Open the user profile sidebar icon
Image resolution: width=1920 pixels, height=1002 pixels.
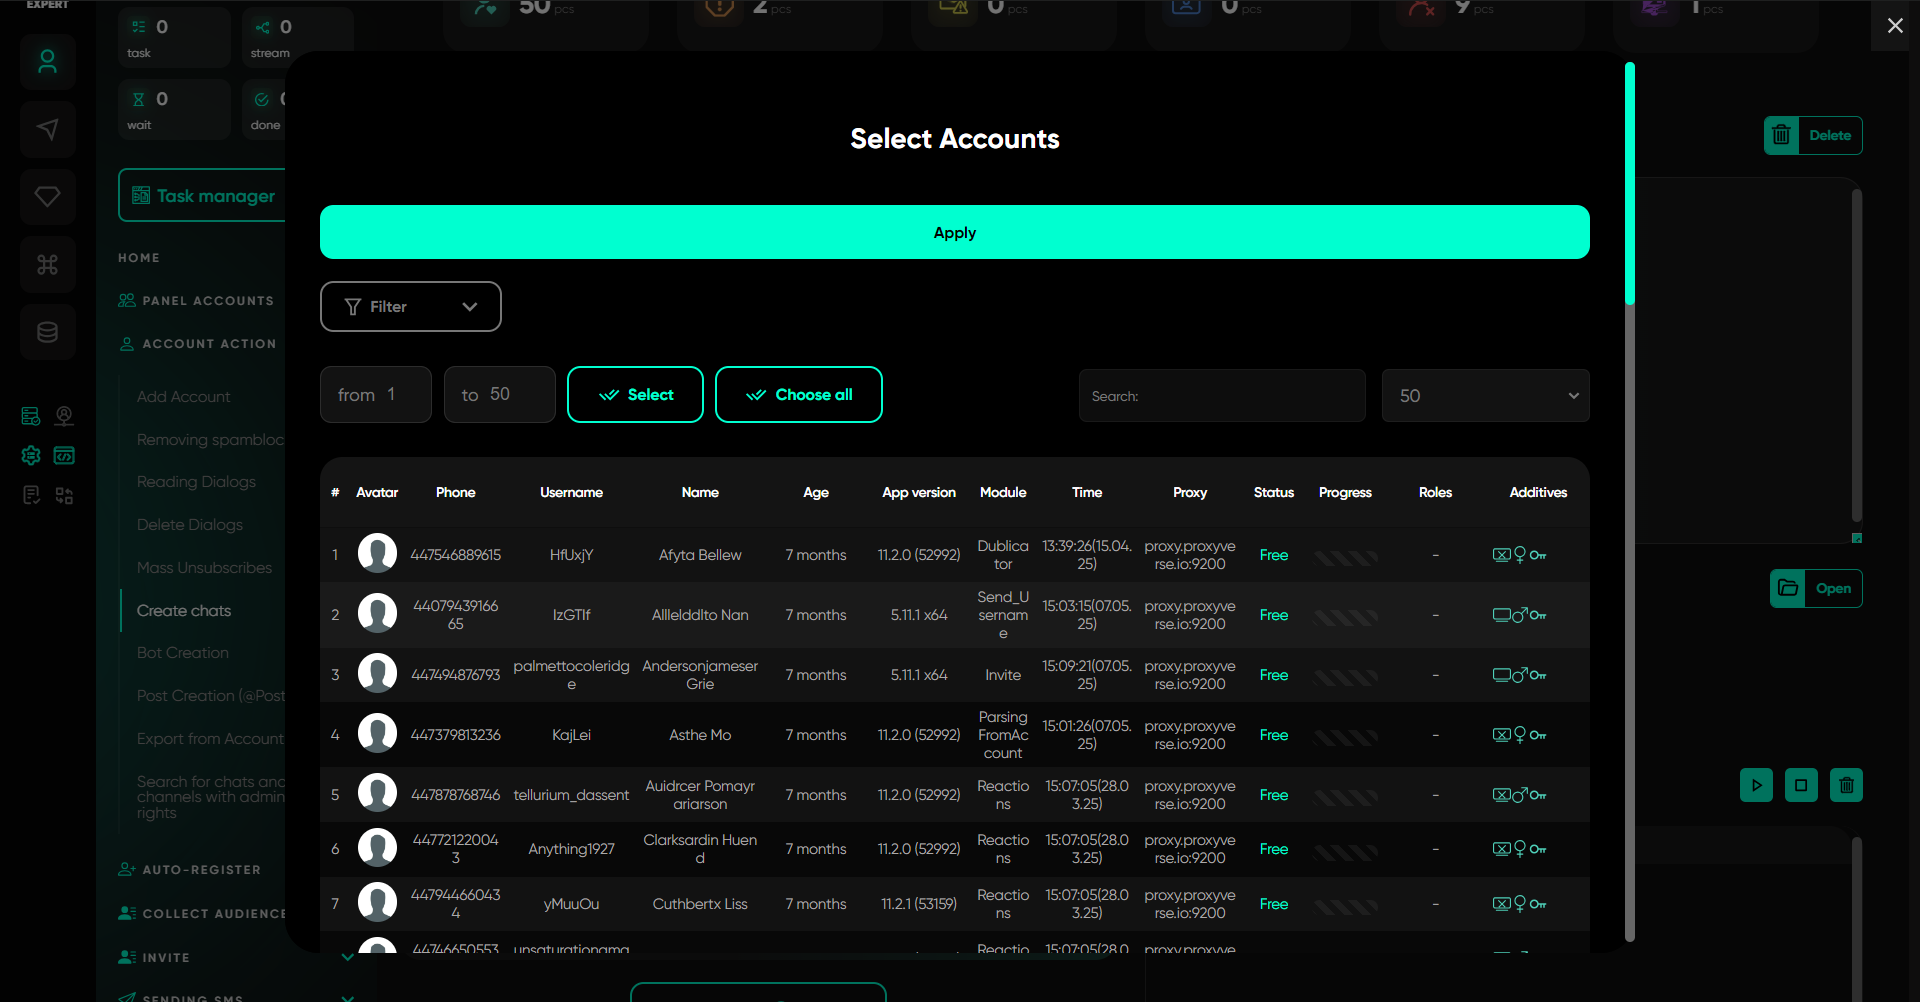pyautogui.click(x=47, y=62)
